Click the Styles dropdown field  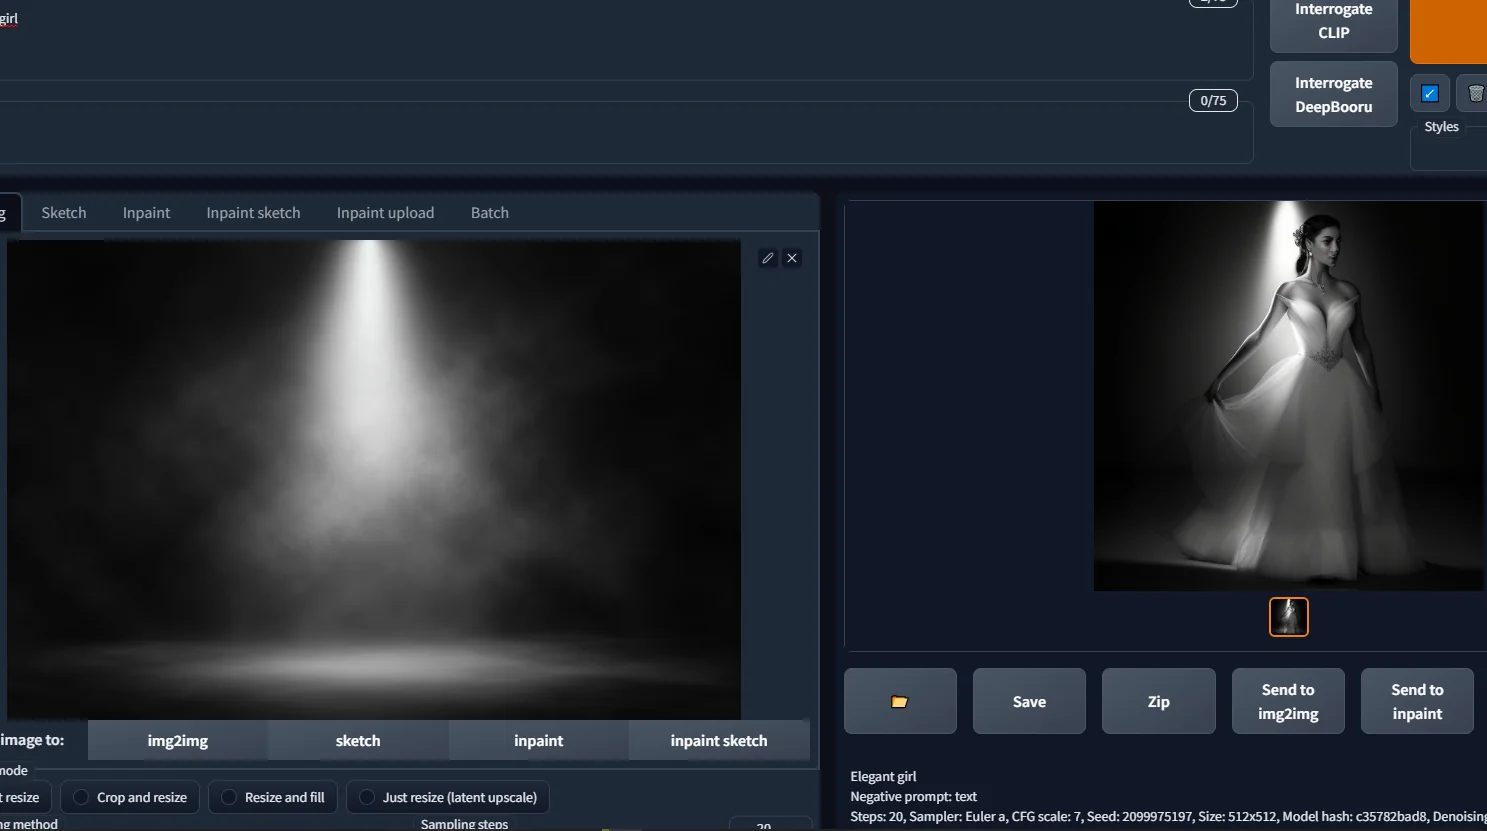(1448, 148)
